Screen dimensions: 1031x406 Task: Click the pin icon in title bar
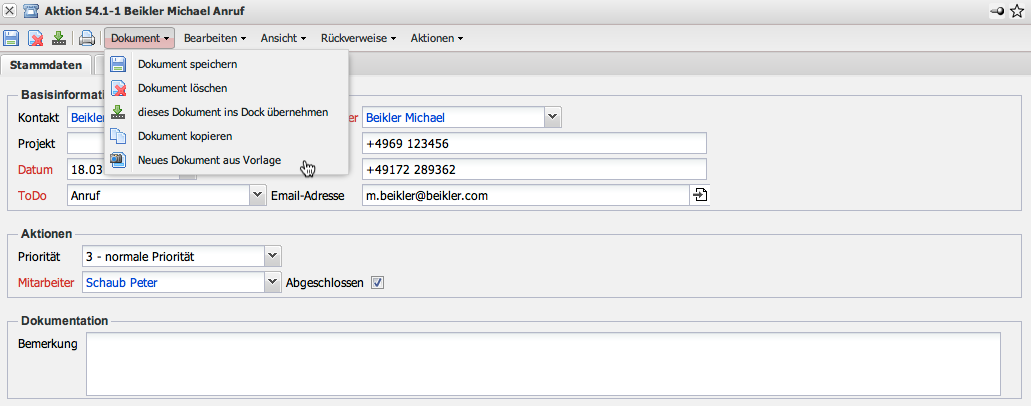coord(997,11)
